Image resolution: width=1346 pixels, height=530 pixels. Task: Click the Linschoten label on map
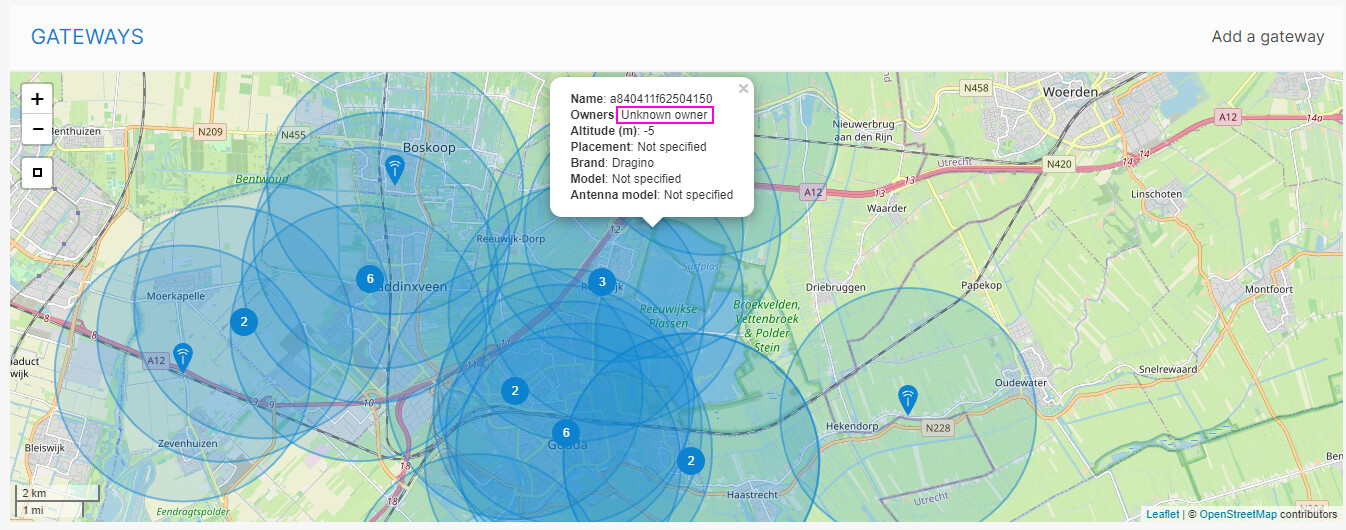[x=1156, y=193]
